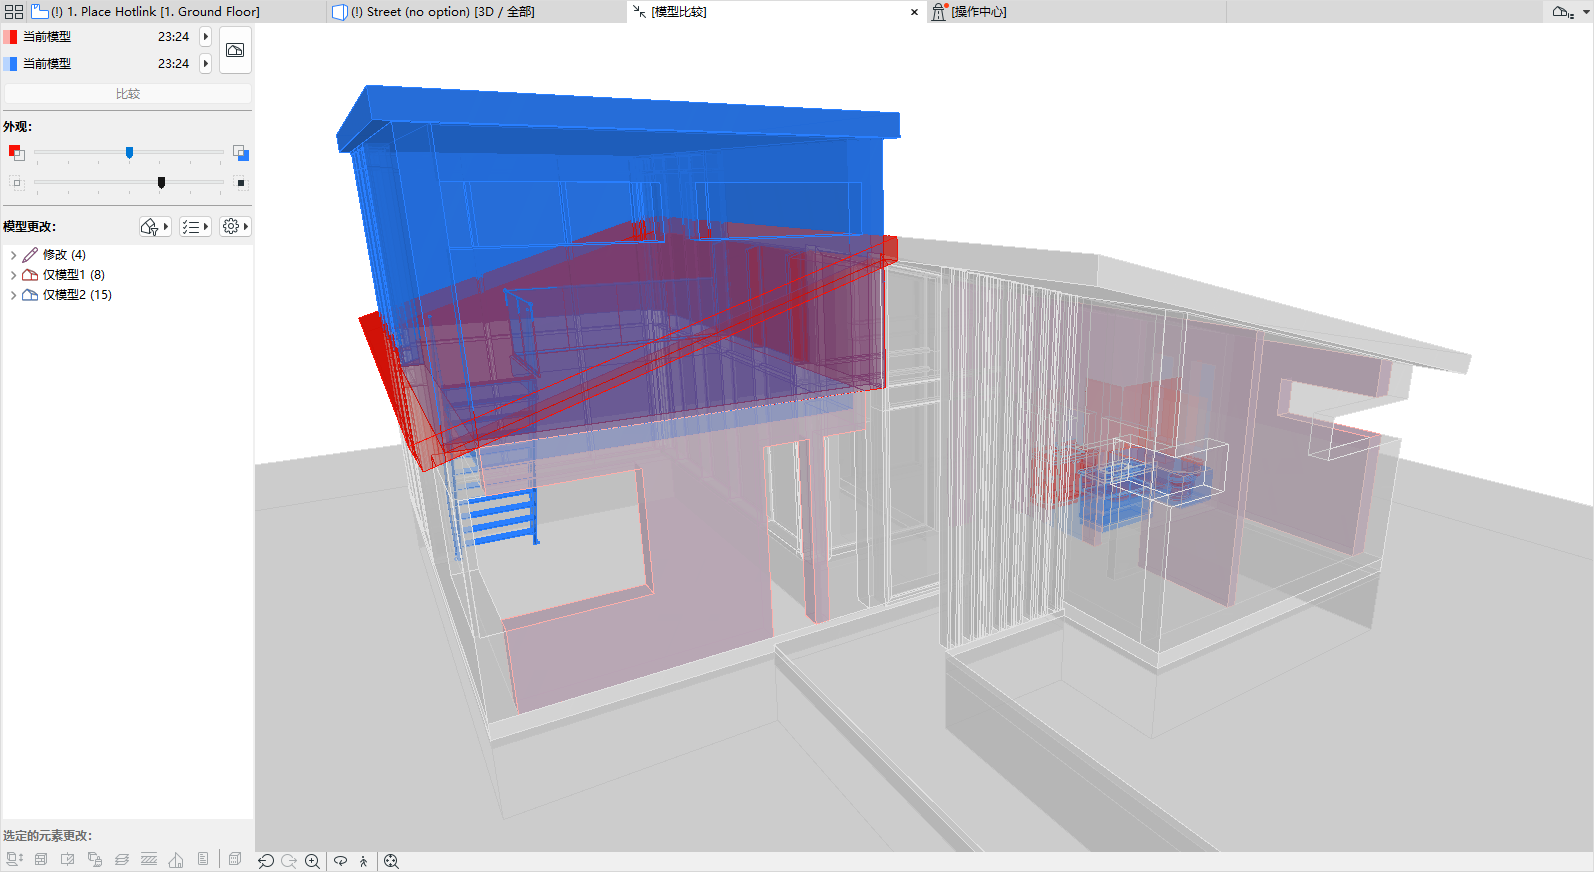Click the blue model color swatch
The height and width of the screenshot is (872, 1594).
pos(10,64)
